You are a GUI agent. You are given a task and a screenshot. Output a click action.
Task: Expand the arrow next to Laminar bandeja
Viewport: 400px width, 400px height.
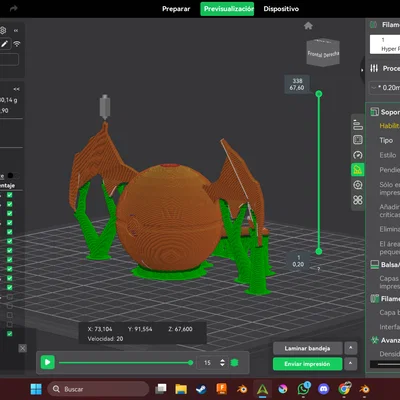[x=351, y=348]
